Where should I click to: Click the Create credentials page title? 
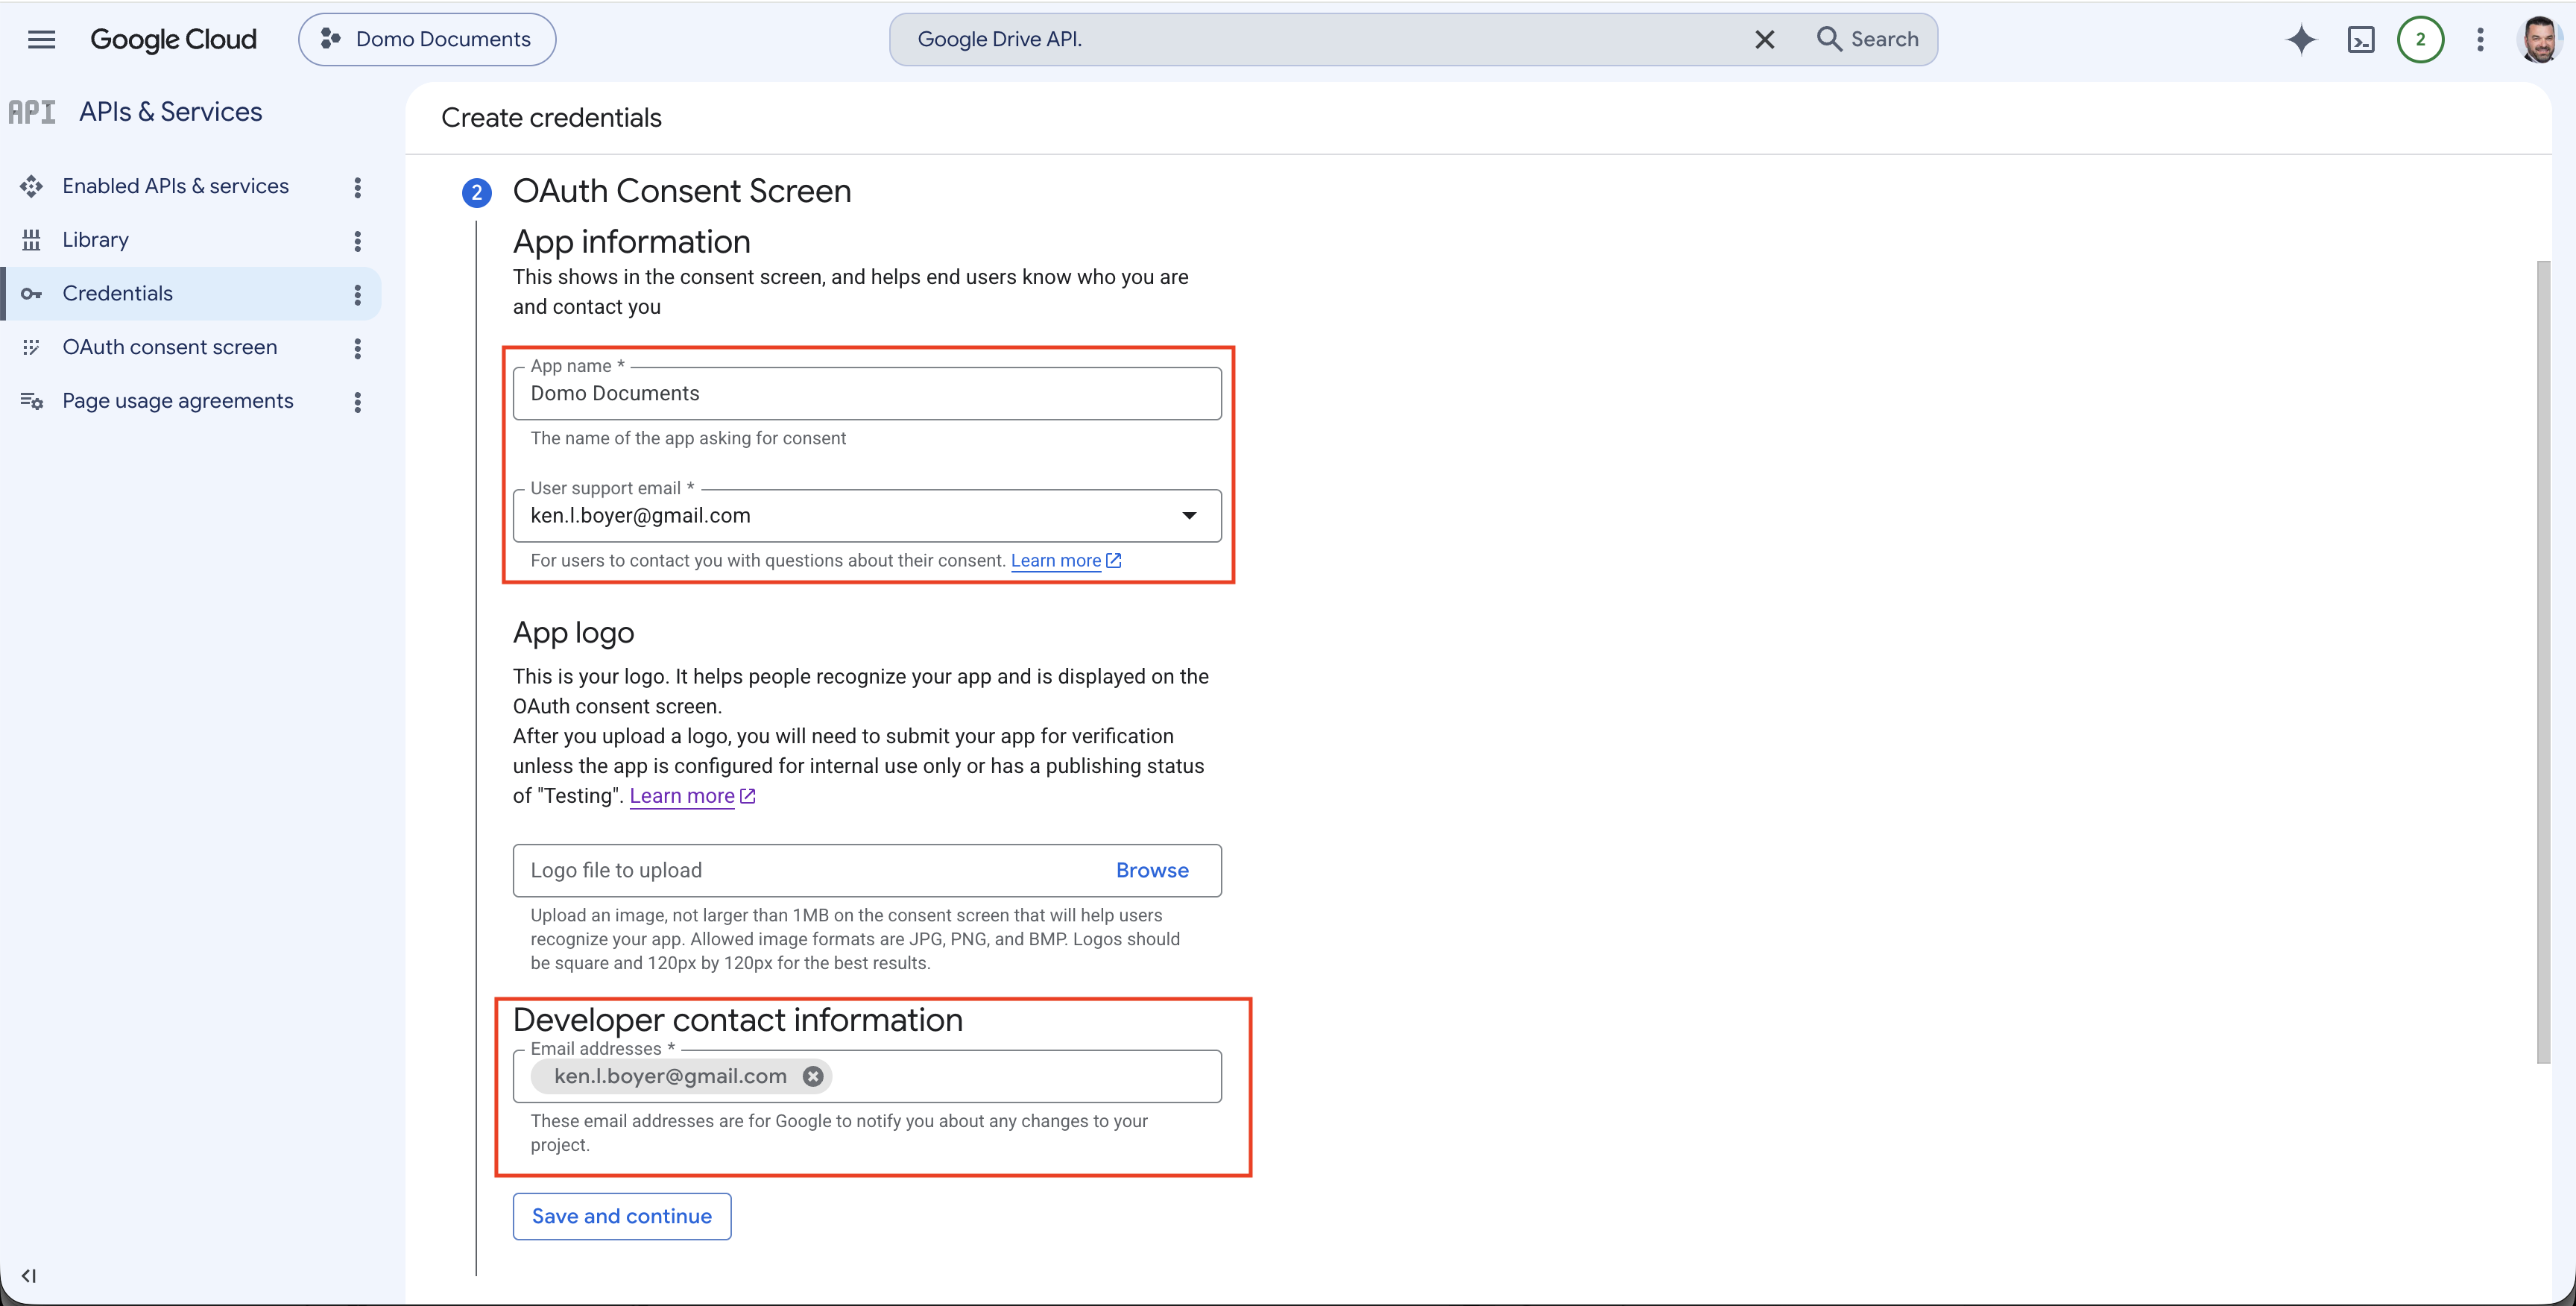(551, 118)
